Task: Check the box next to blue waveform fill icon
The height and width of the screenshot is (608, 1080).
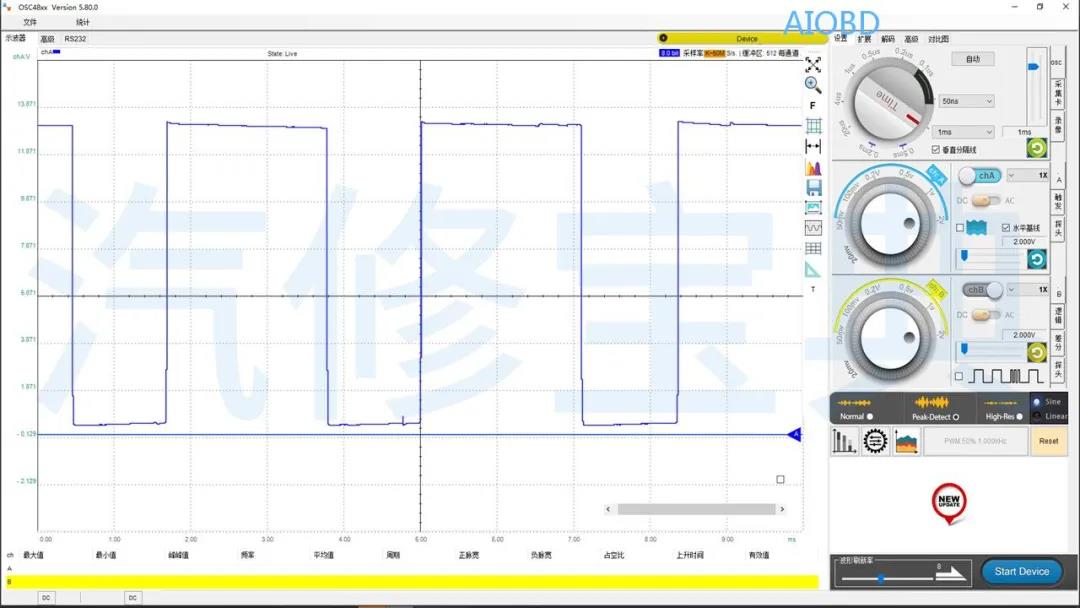Action: (x=959, y=227)
